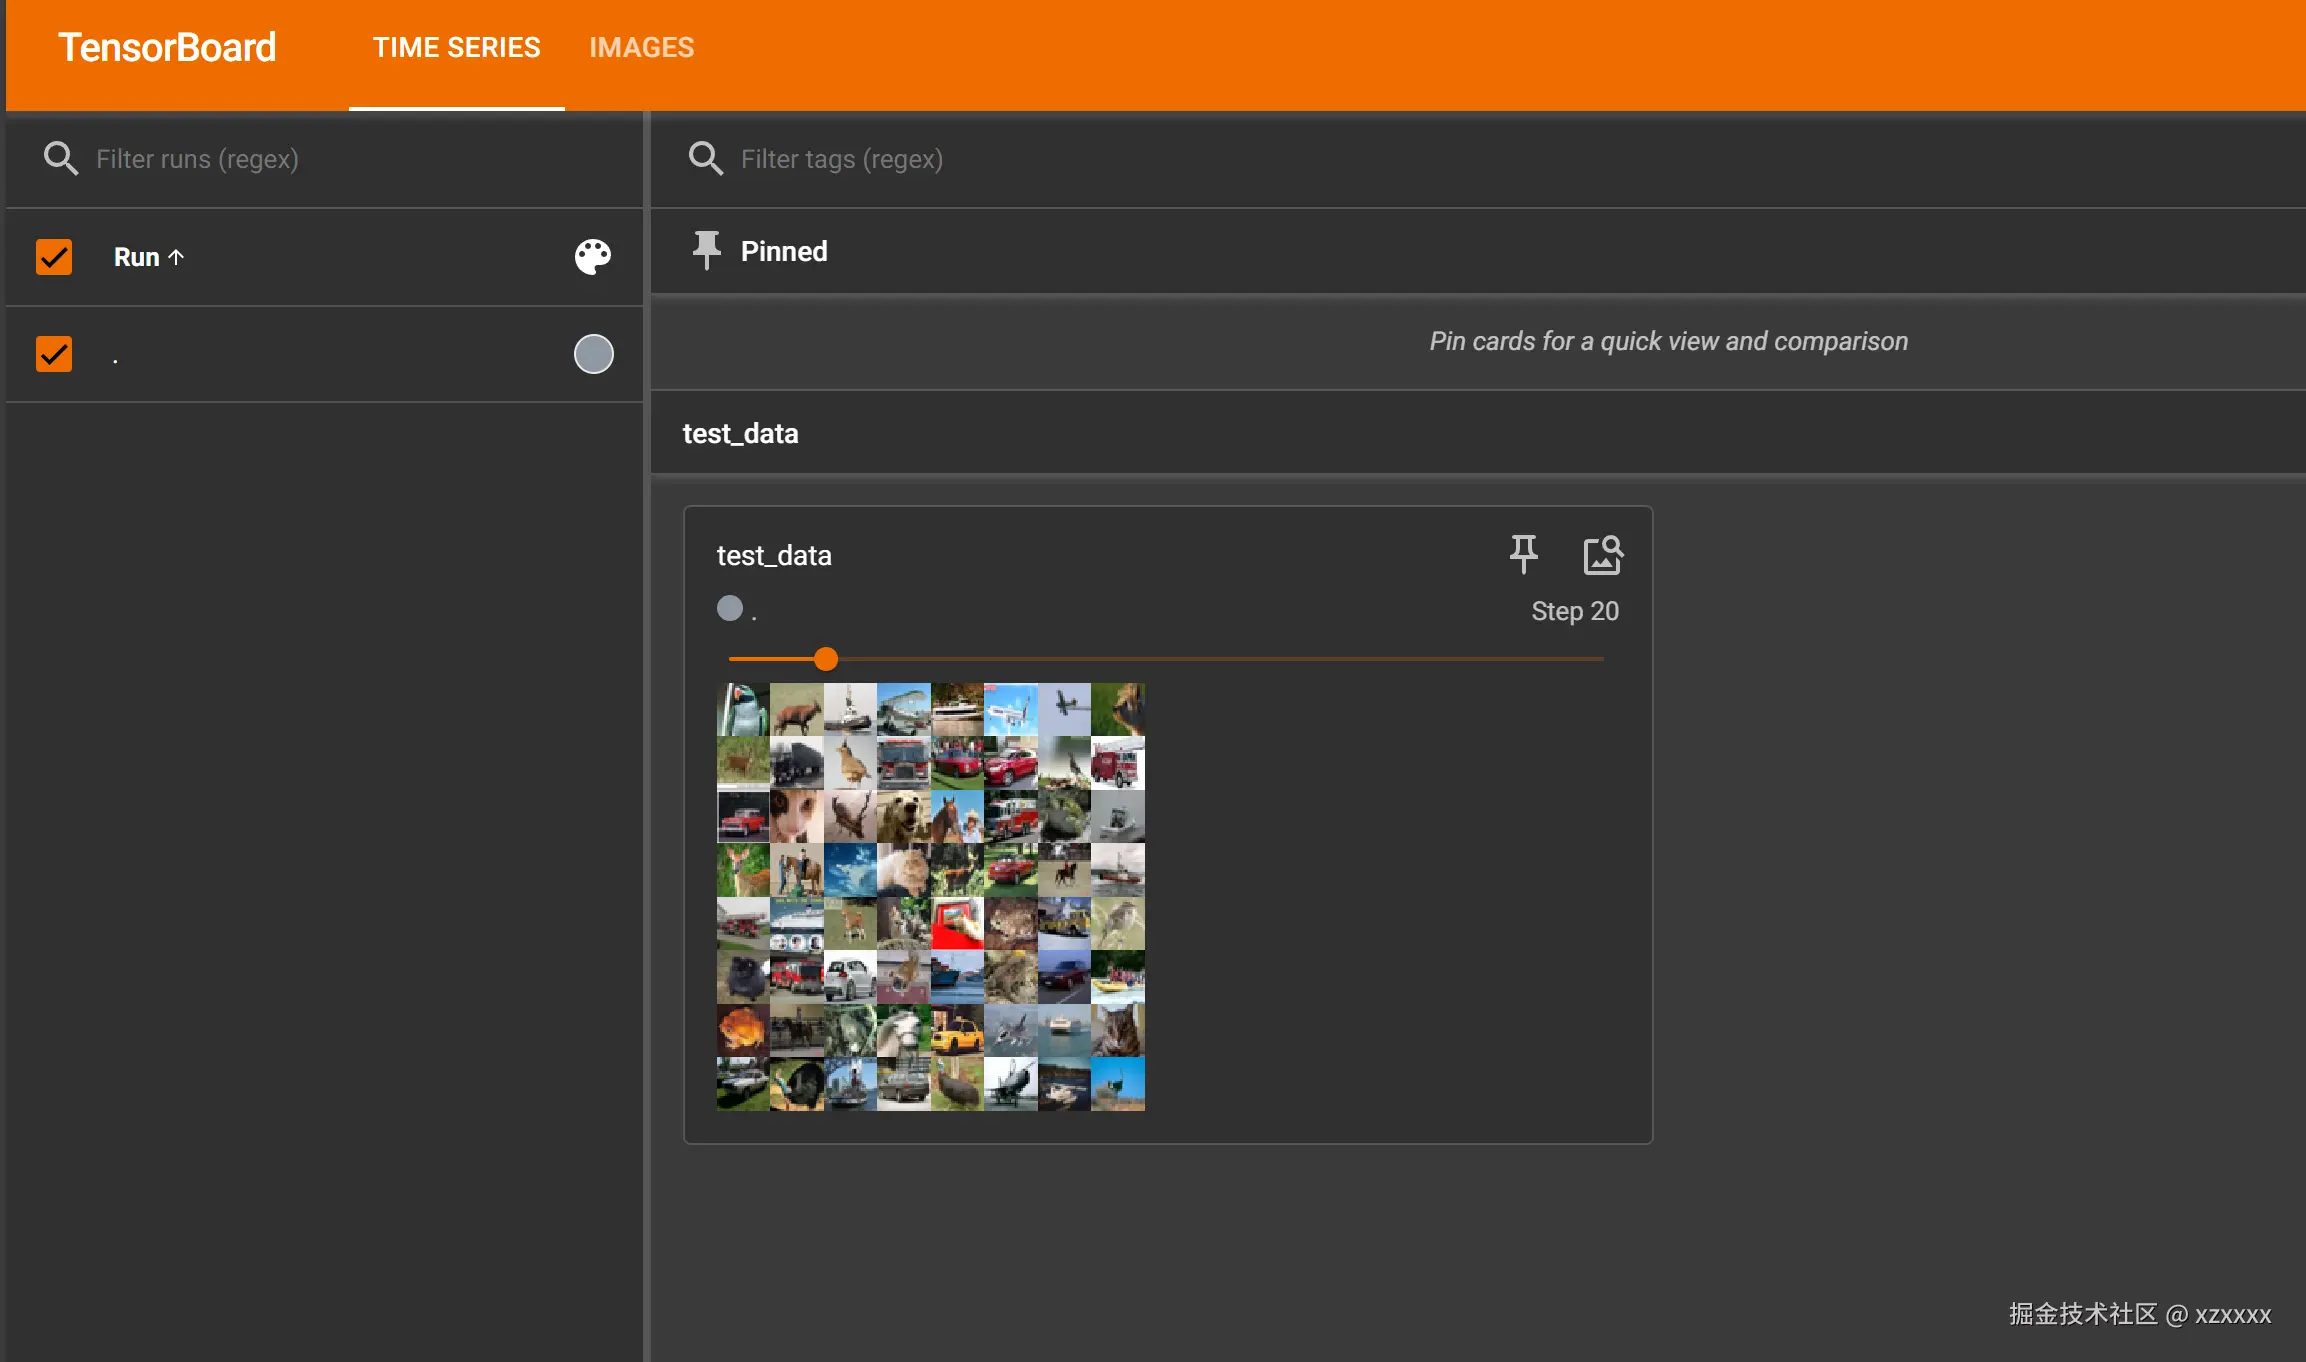Open the TIME SERIES tab
This screenshot has width=2306, height=1362.
(456, 48)
